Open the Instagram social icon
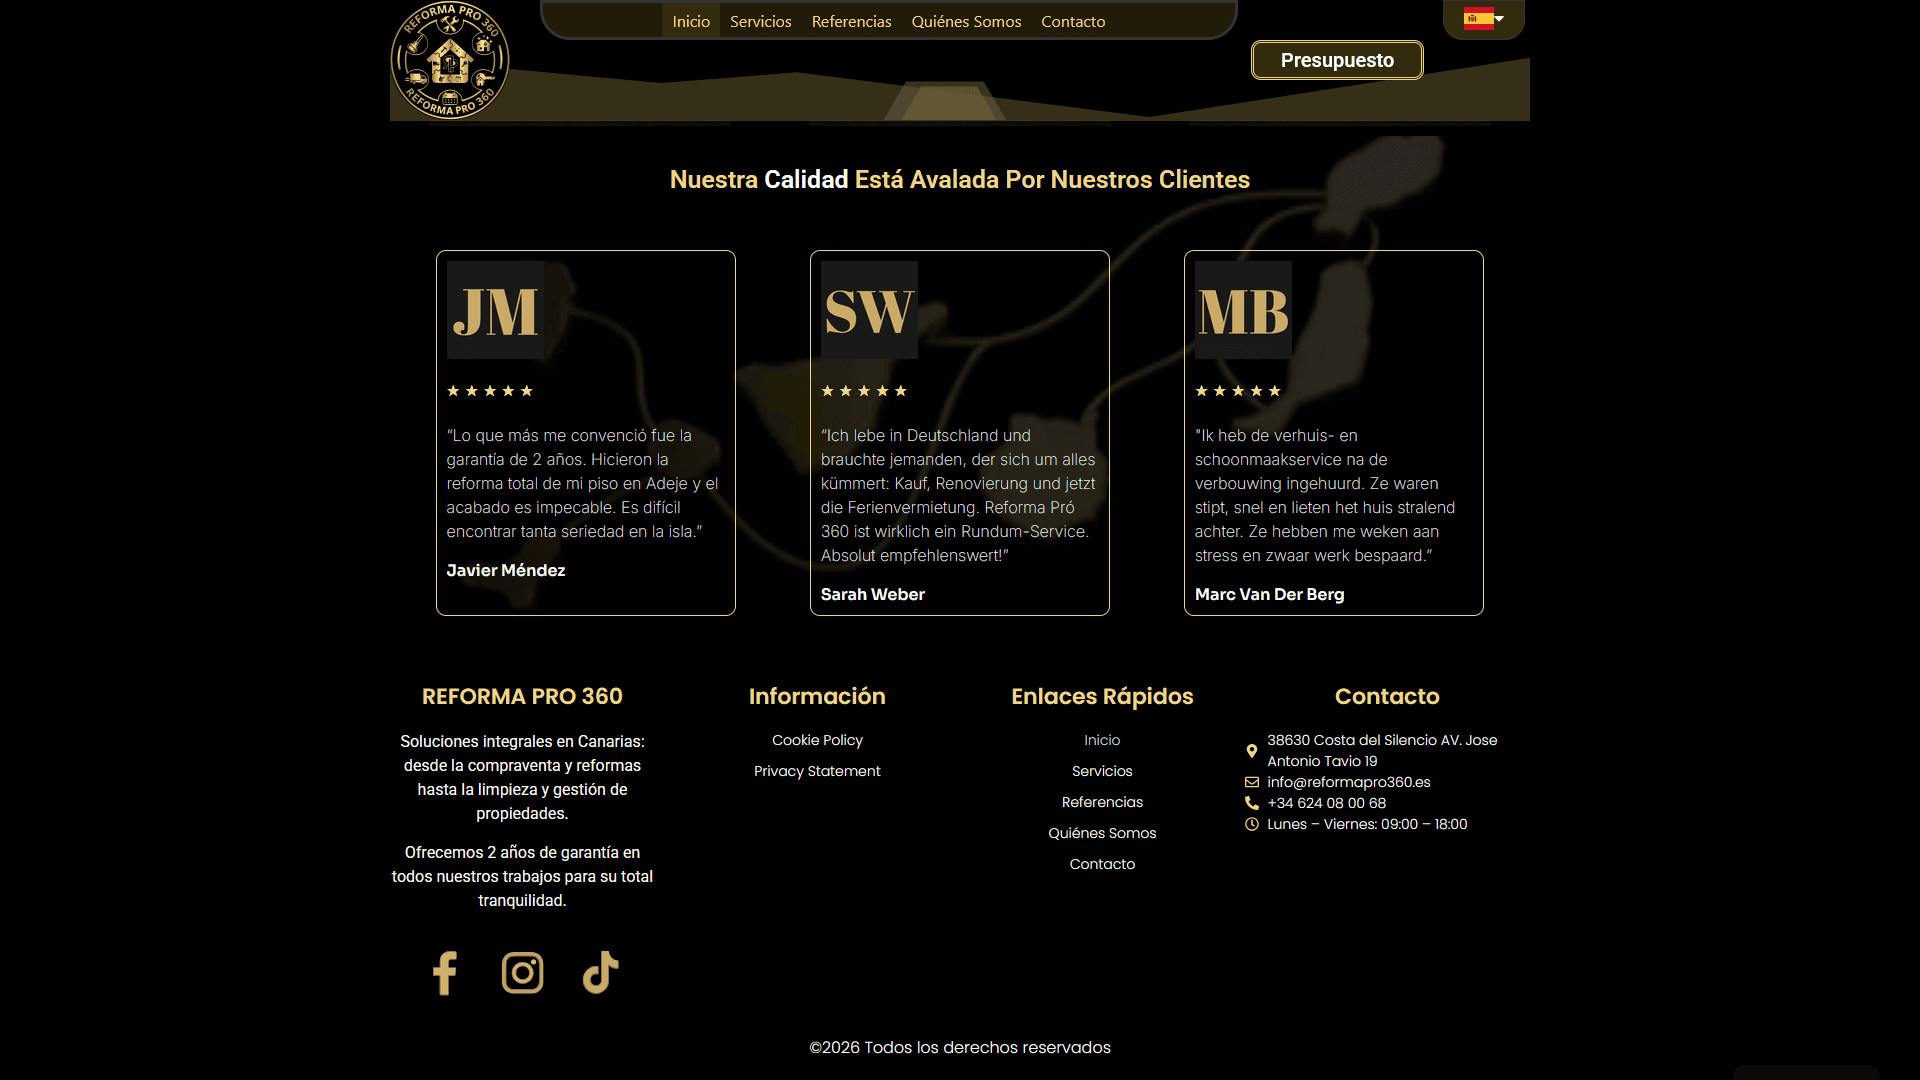The height and width of the screenshot is (1080, 1920). coord(522,972)
